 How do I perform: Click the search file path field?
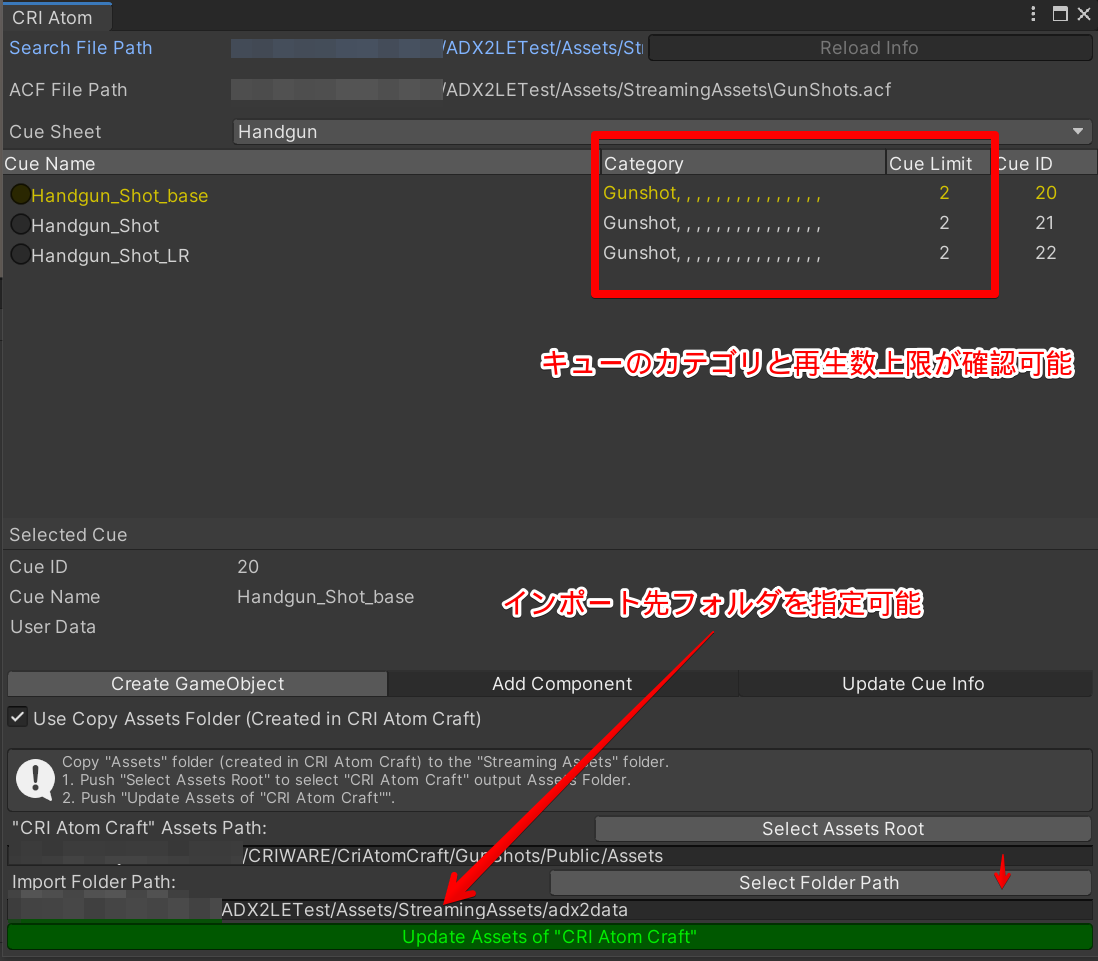(x=438, y=48)
